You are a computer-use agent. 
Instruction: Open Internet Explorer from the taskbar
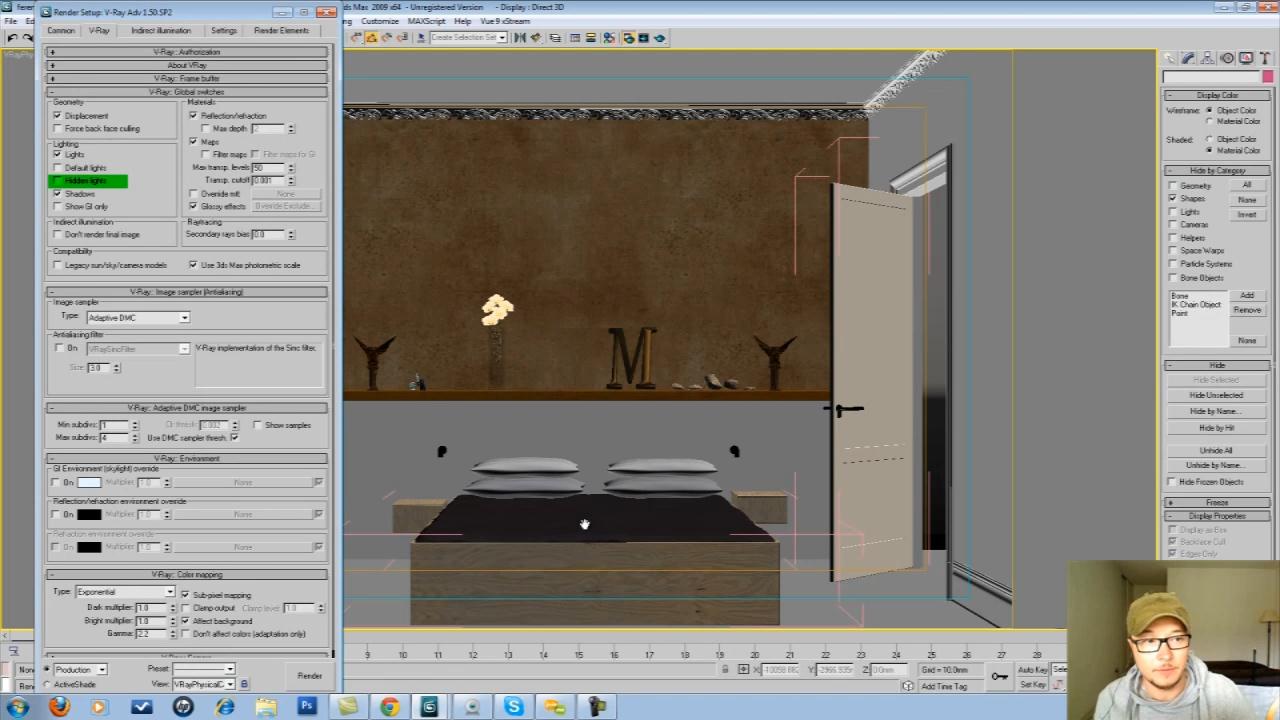click(x=225, y=707)
